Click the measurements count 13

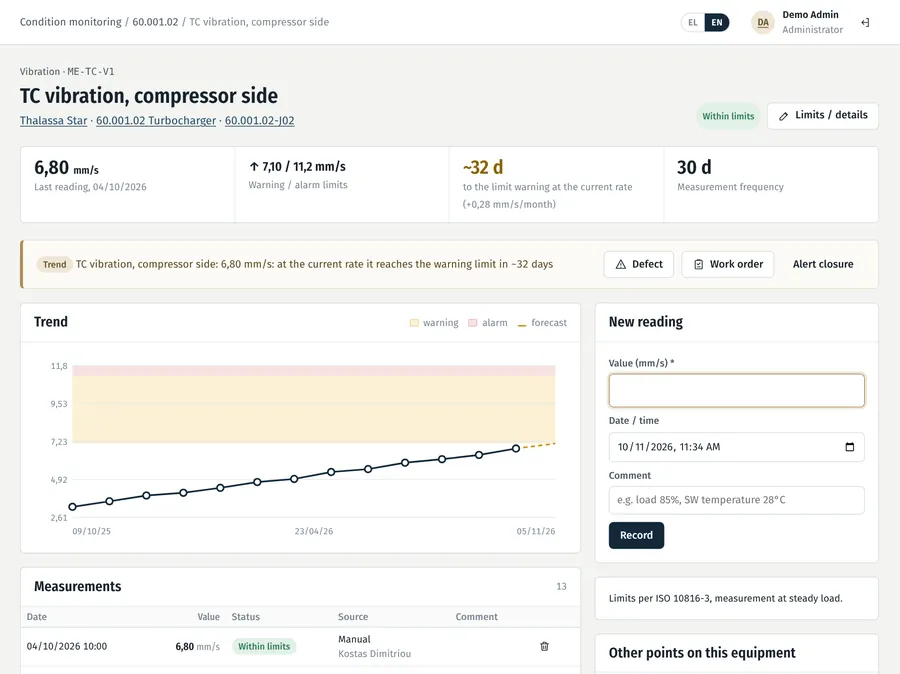coord(561,586)
